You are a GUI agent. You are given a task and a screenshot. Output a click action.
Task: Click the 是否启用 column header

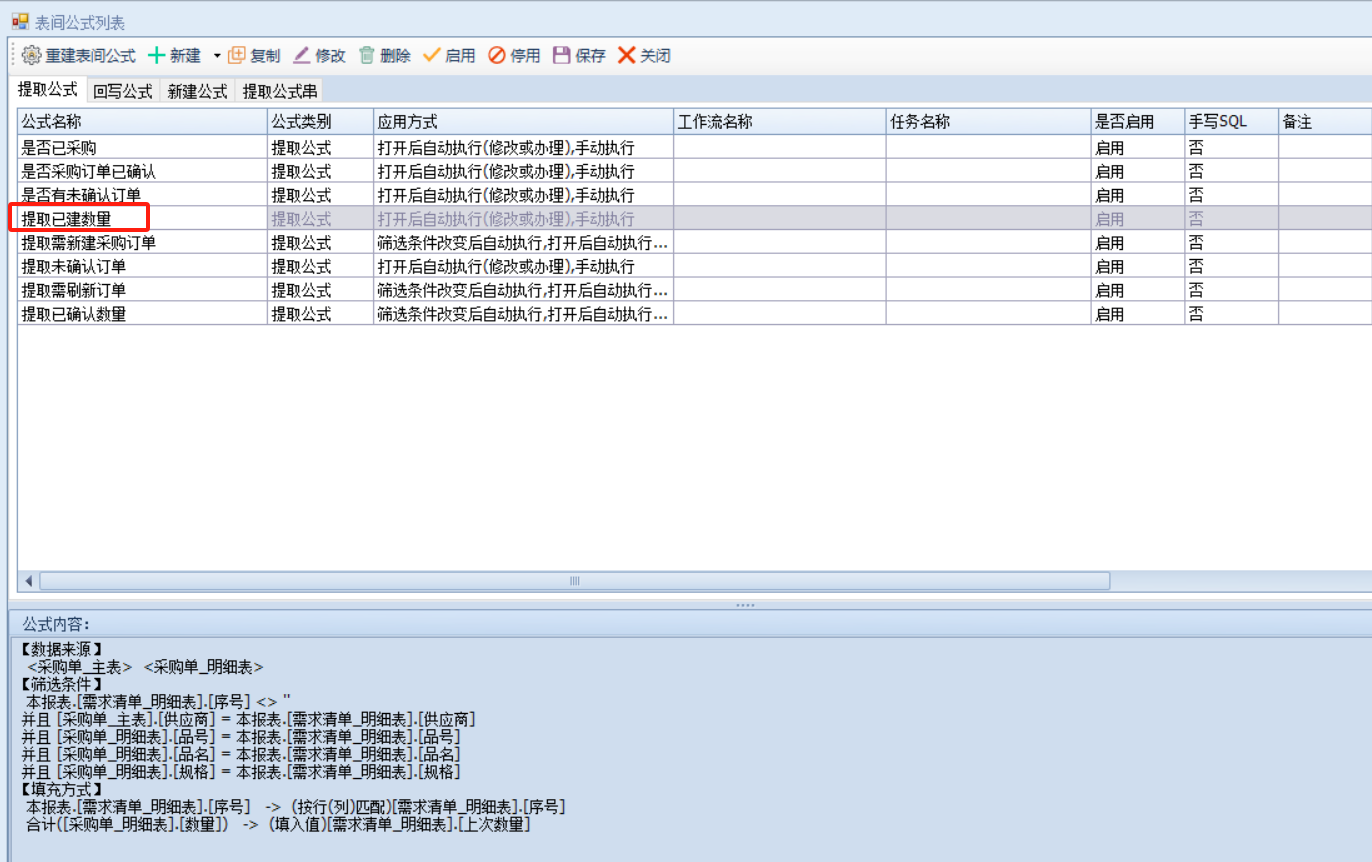[x=1137, y=122]
